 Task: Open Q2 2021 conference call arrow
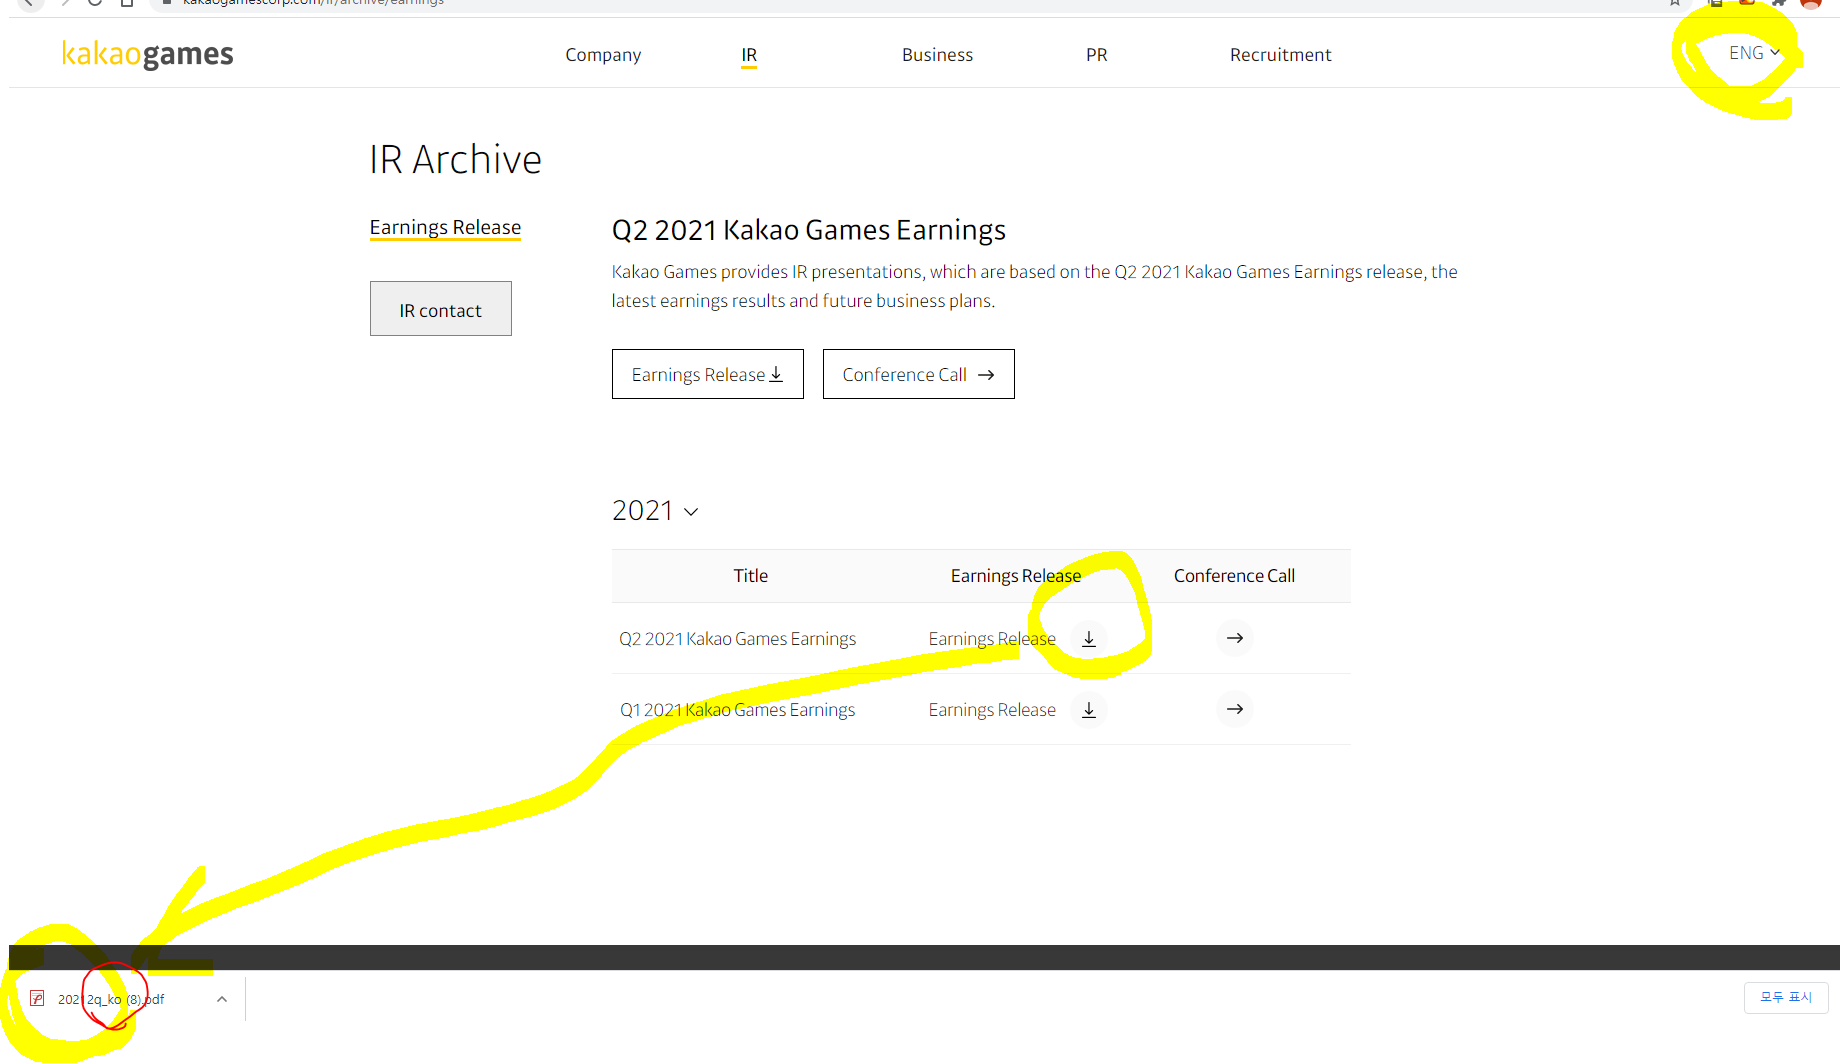tap(1235, 638)
